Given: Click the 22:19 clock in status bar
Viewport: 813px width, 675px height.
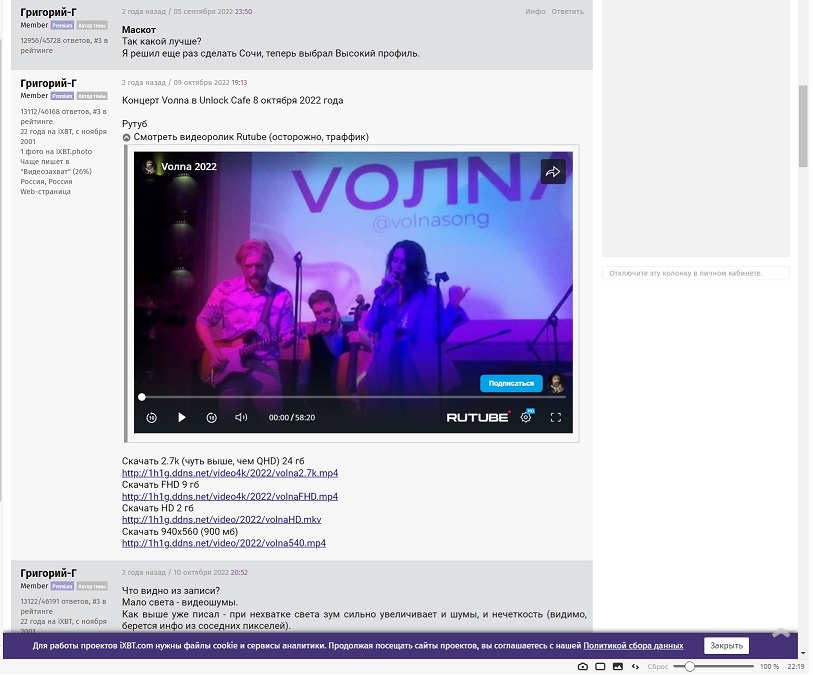Looking at the screenshot, I should [x=796, y=667].
